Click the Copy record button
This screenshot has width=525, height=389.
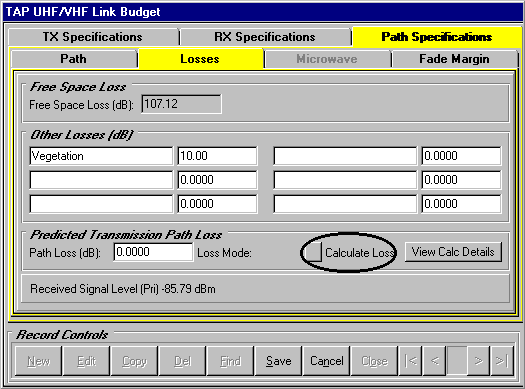134,361
